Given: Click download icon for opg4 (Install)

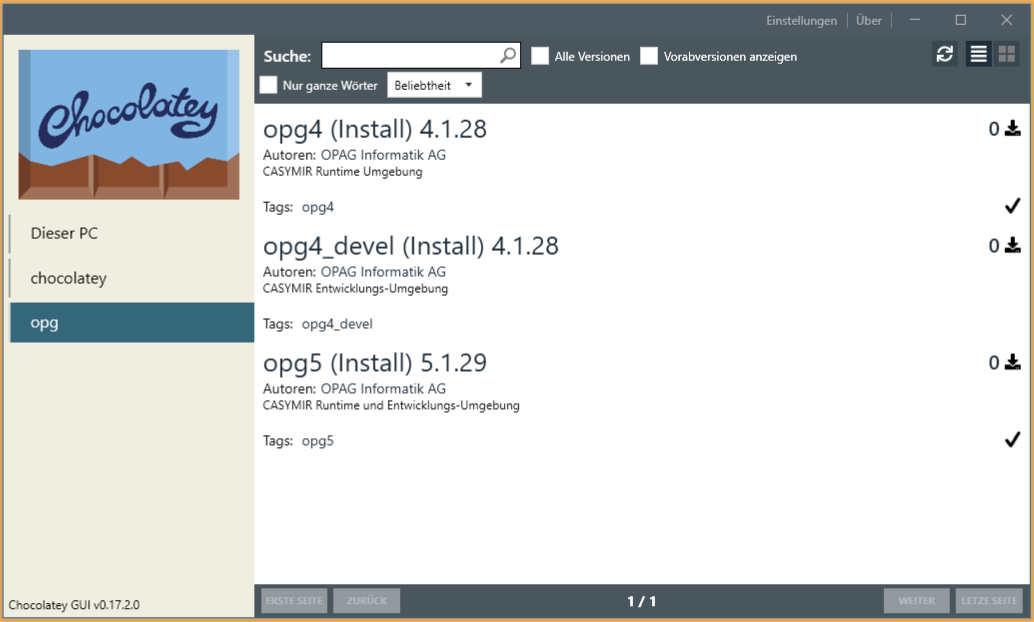Looking at the screenshot, I should tap(1012, 129).
